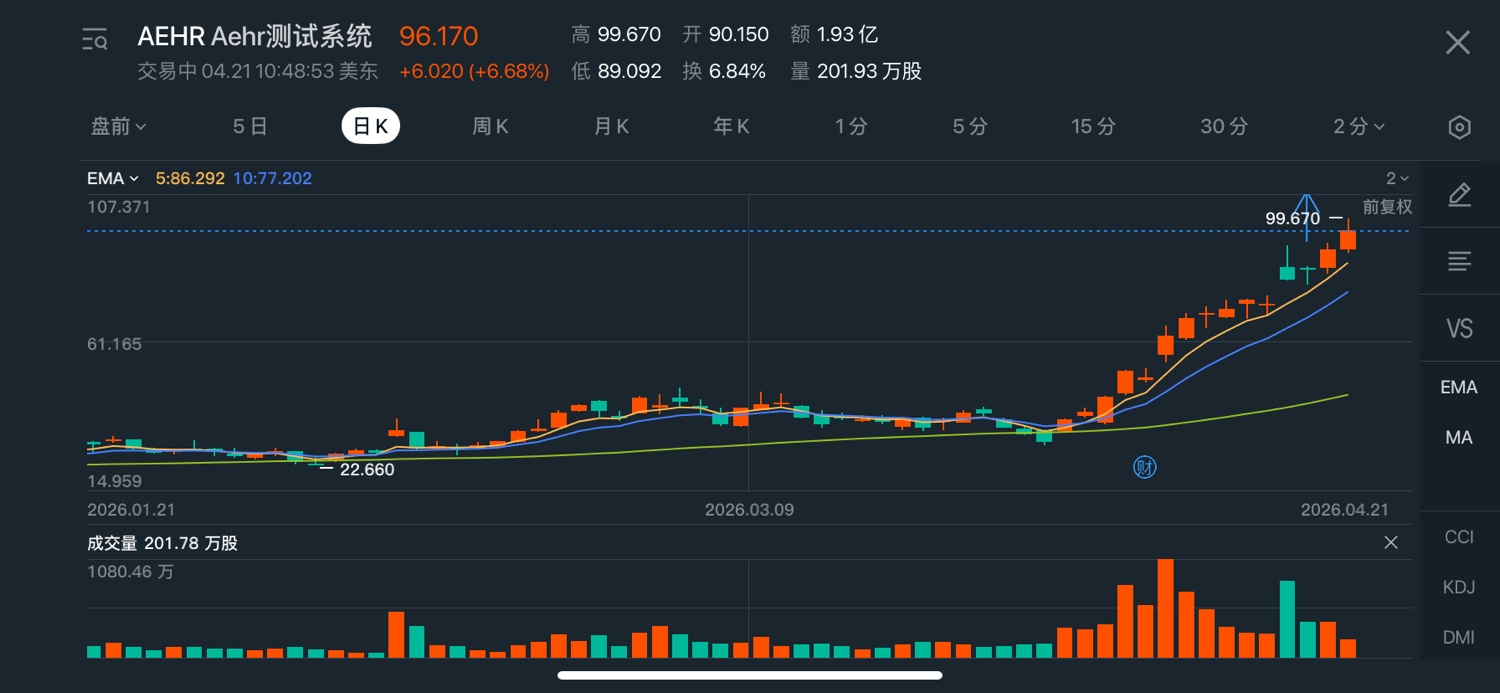Select the pencil drawing tool
This screenshot has width=1500, height=693.
point(1459,195)
